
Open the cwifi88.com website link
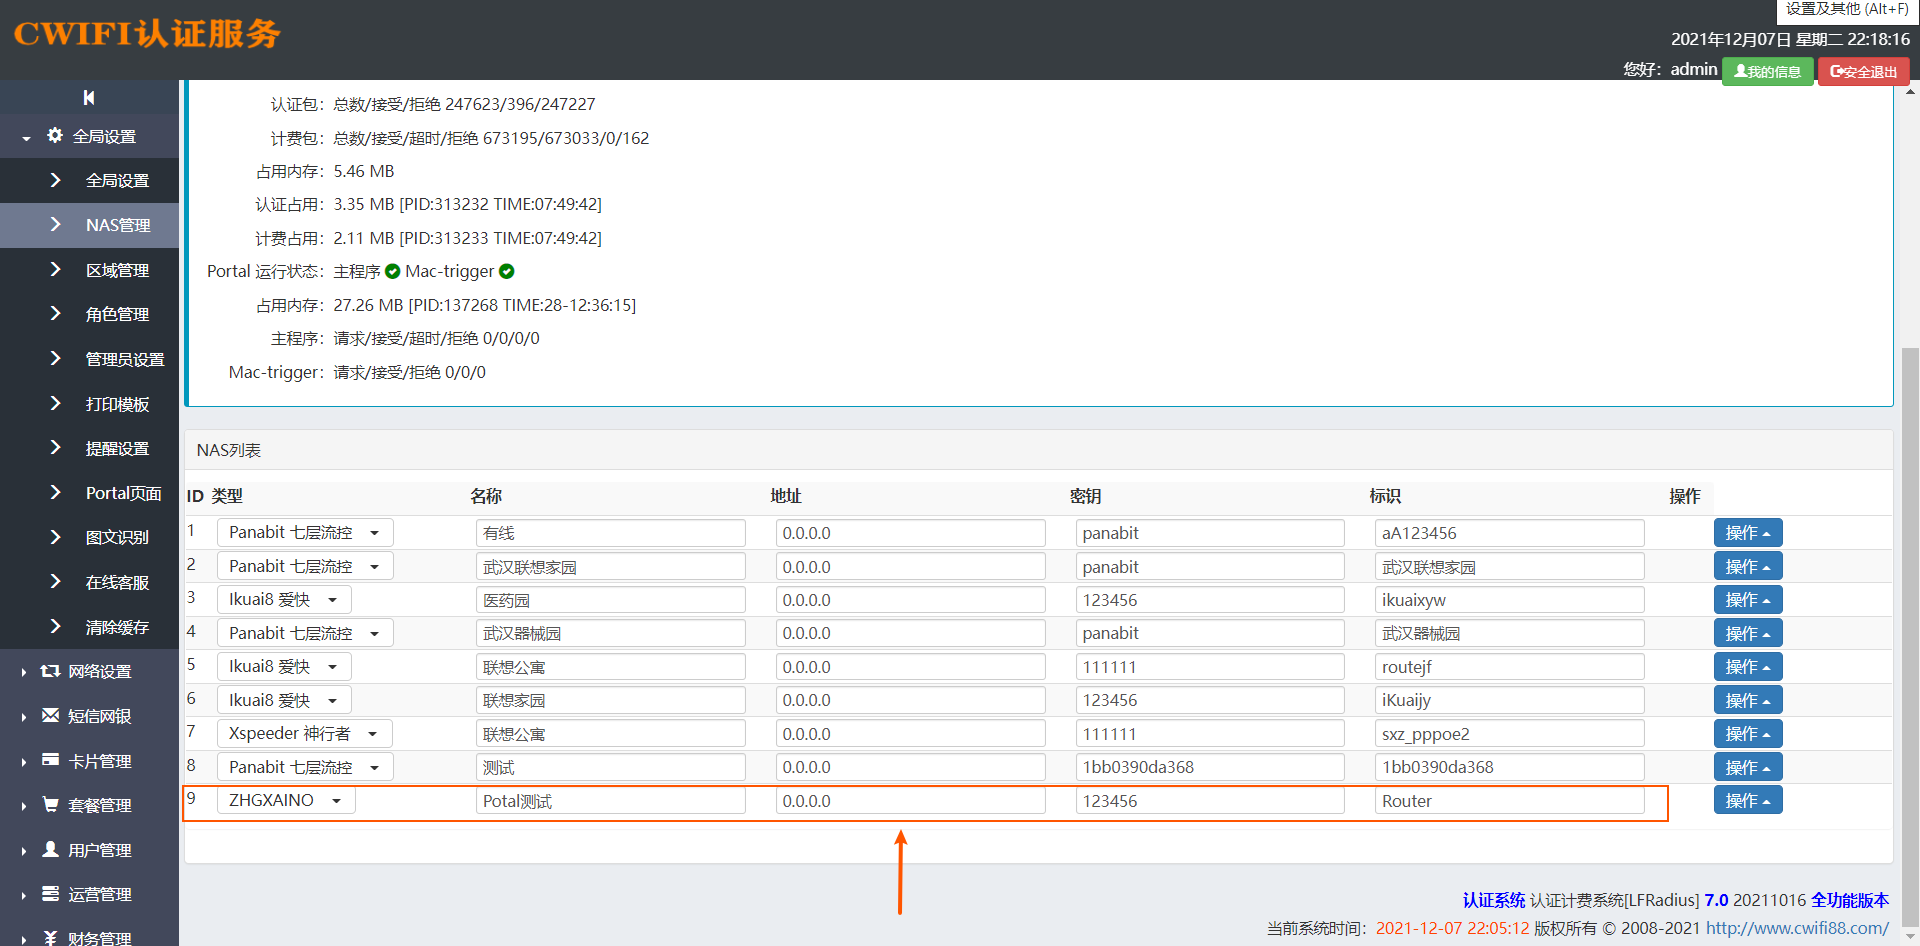pyautogui.click(x=1796, y=928)
